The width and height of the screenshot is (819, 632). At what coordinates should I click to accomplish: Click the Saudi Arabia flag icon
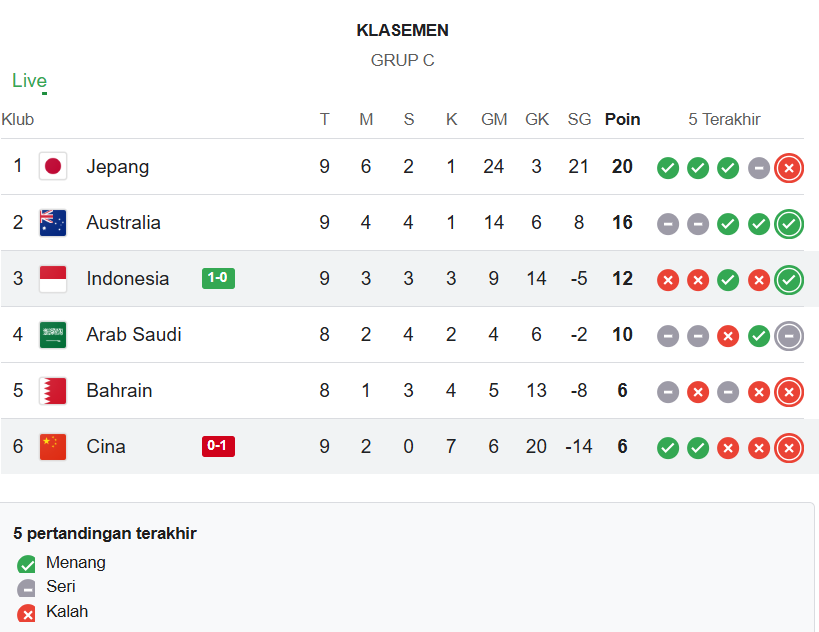tap(53, 335)
